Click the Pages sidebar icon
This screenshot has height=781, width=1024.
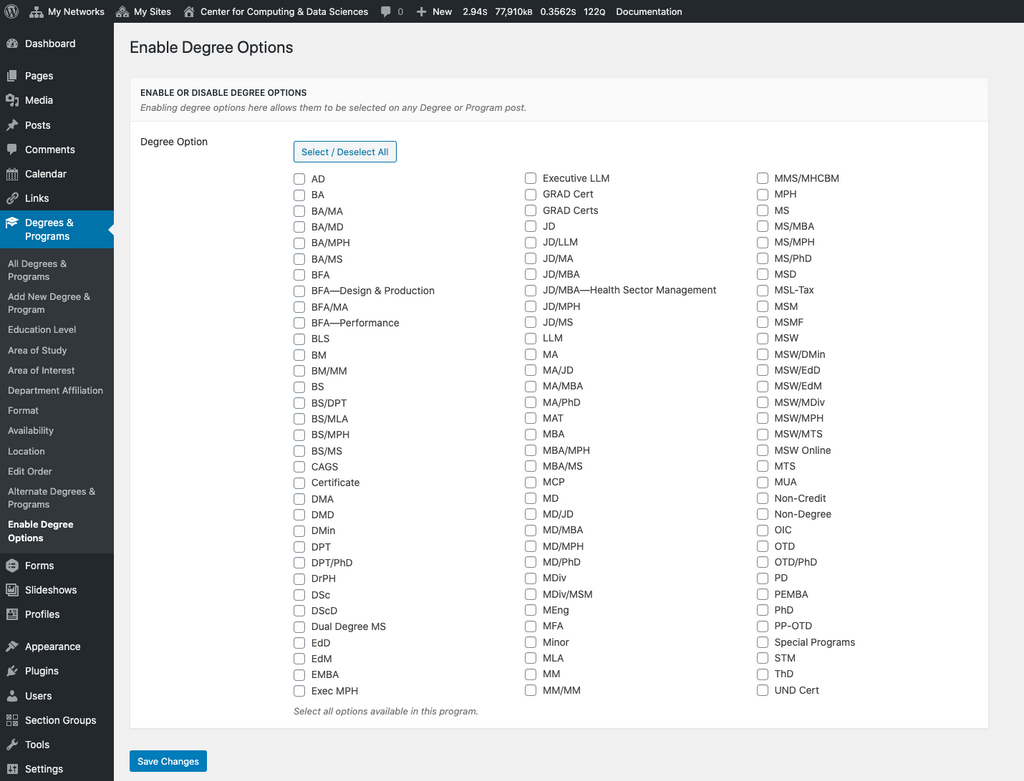point(12,76)
